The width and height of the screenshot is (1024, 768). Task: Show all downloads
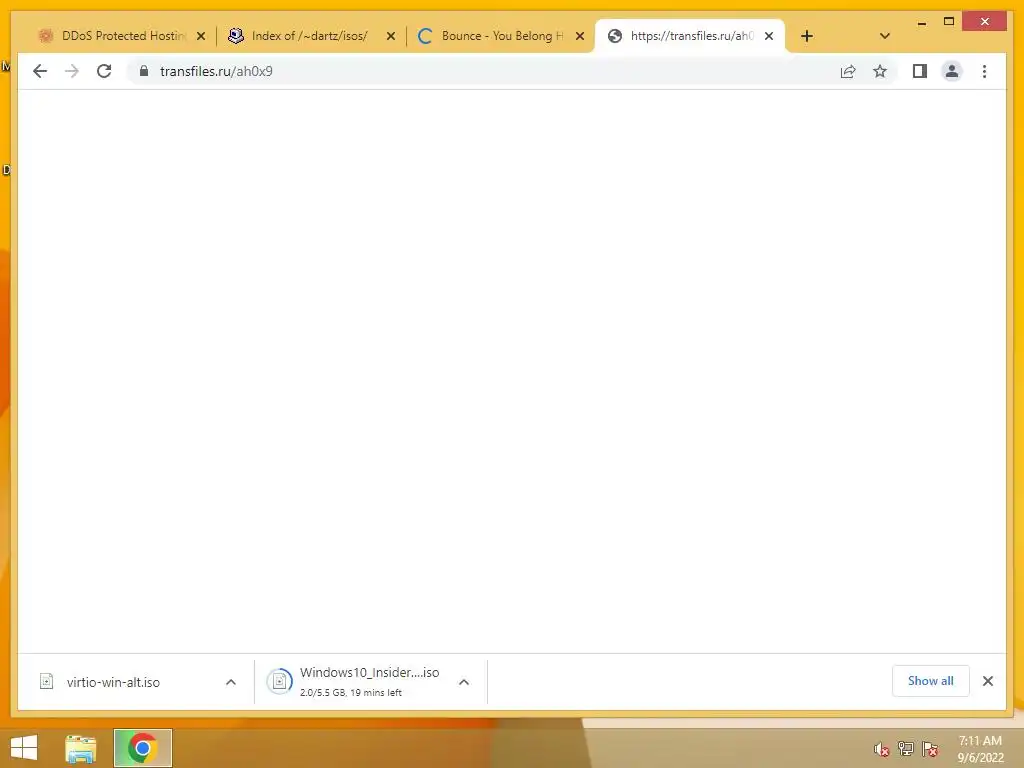click(x=931, y=681)
